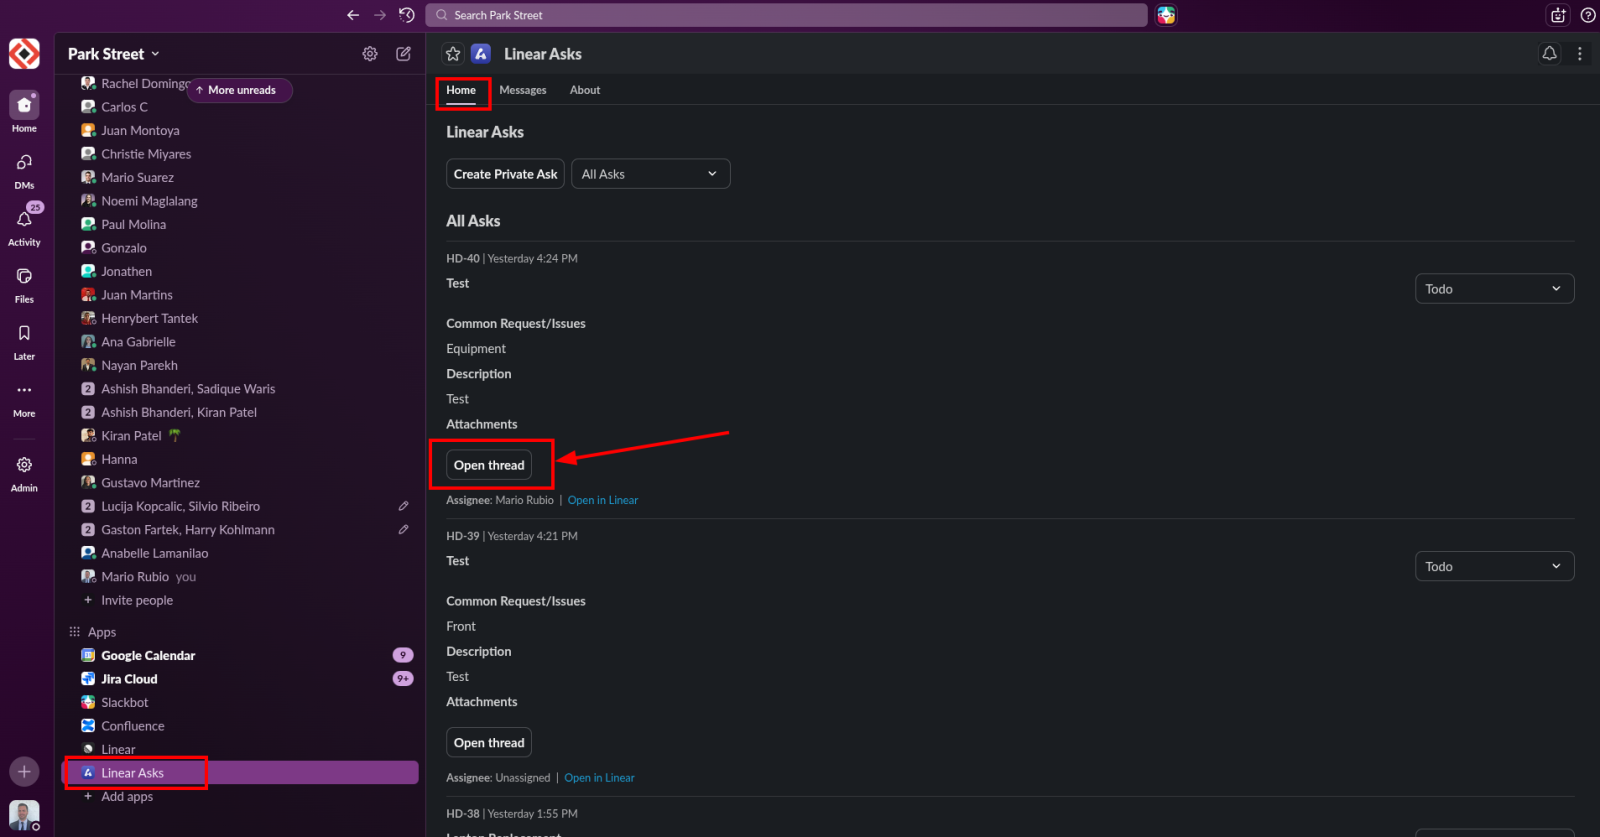Open the All Asks filter dropdown

pyautogui.click(x=650, y=174)
